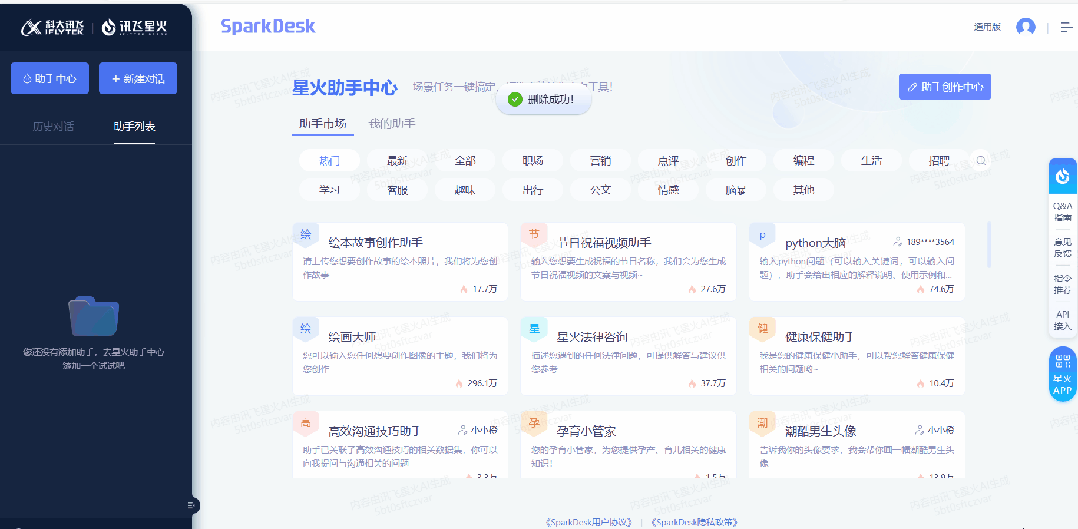Select the 创作 category chip

pyautogui.click(x=736, y=161)
